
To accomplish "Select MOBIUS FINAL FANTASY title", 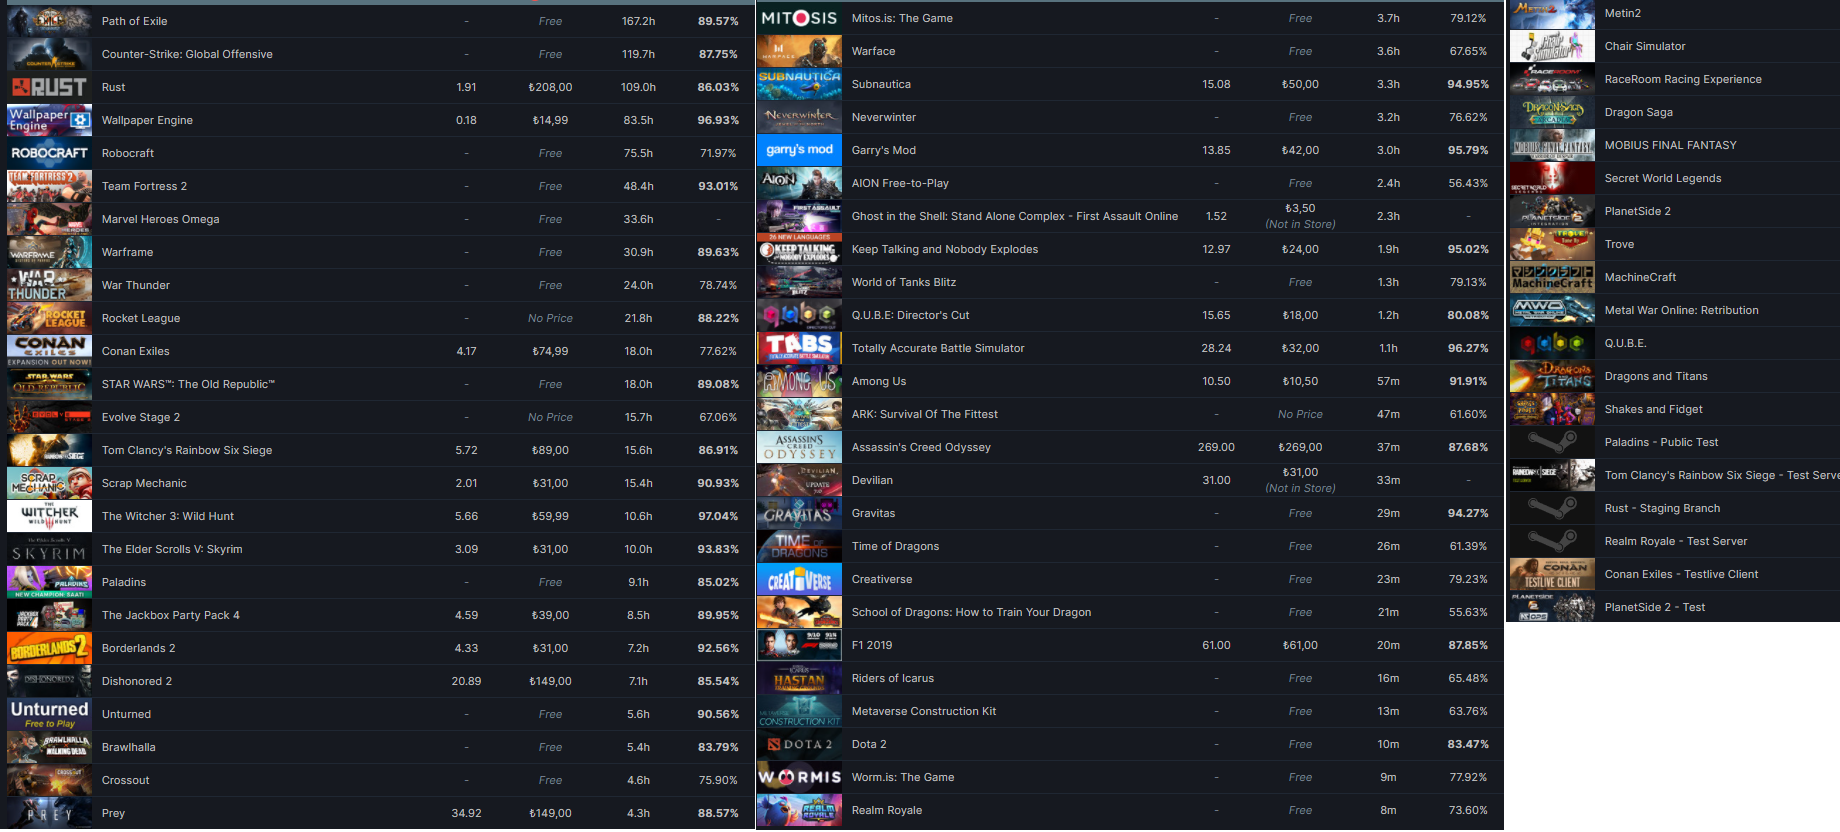I will [1671, 145].
